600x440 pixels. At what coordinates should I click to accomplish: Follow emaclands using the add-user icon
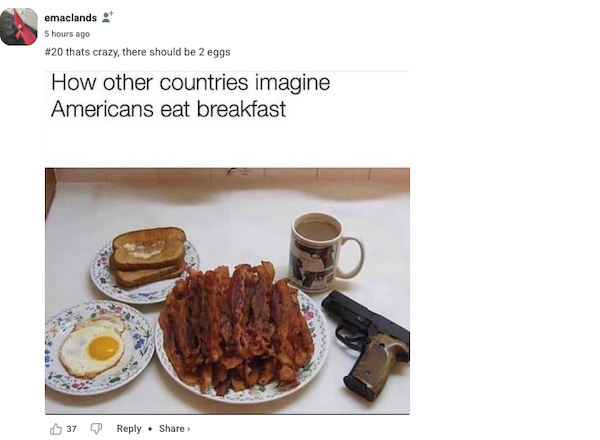pos(108,17)
